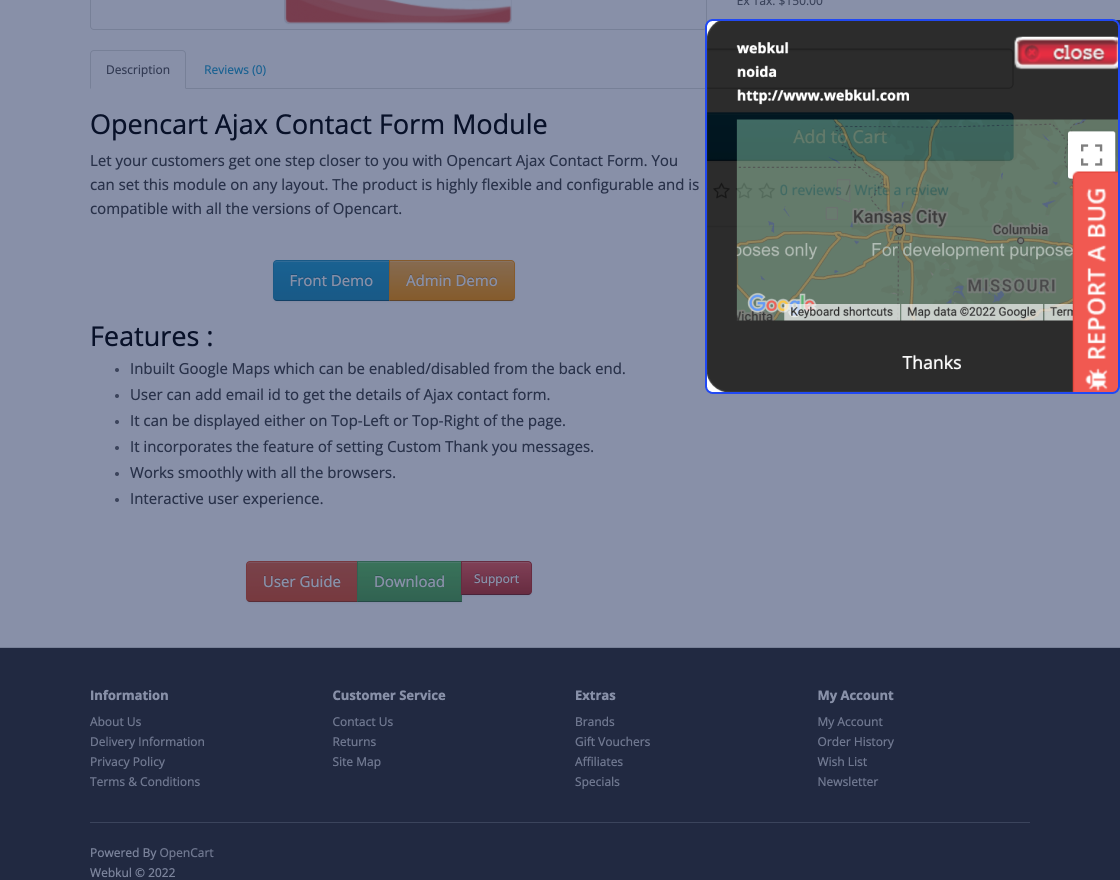This screenshot has height=880, width=1120.
Task: Click the green Download button
Action: (x=409, y=581)
